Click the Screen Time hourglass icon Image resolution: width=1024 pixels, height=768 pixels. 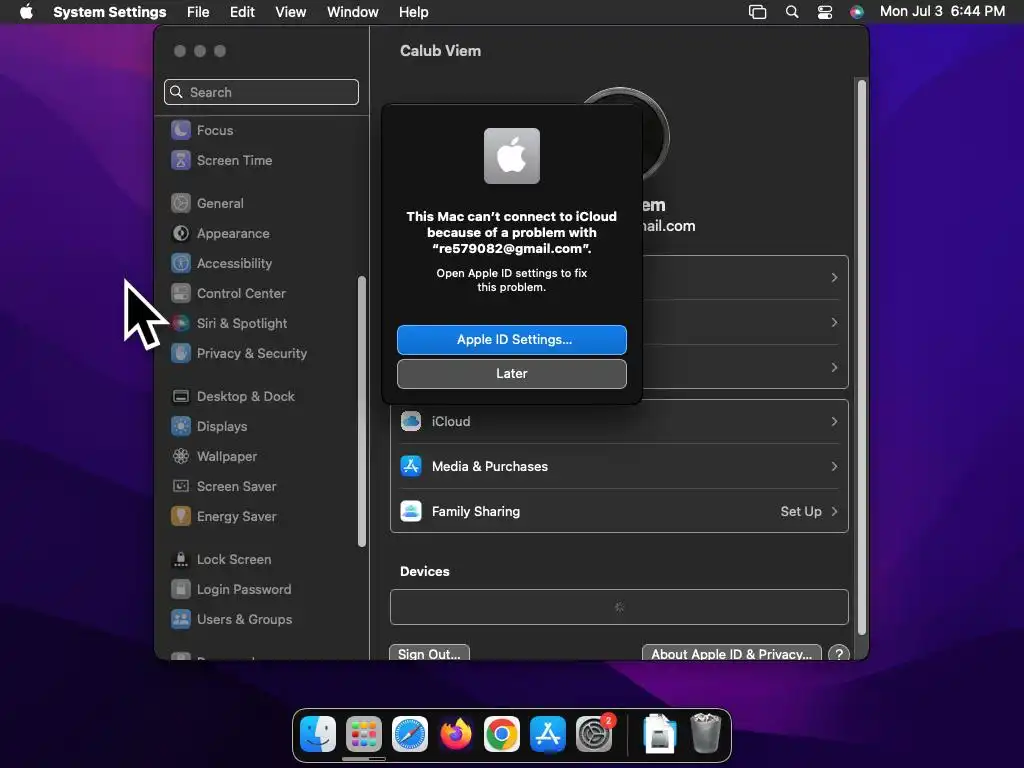[x=181, y=160]
